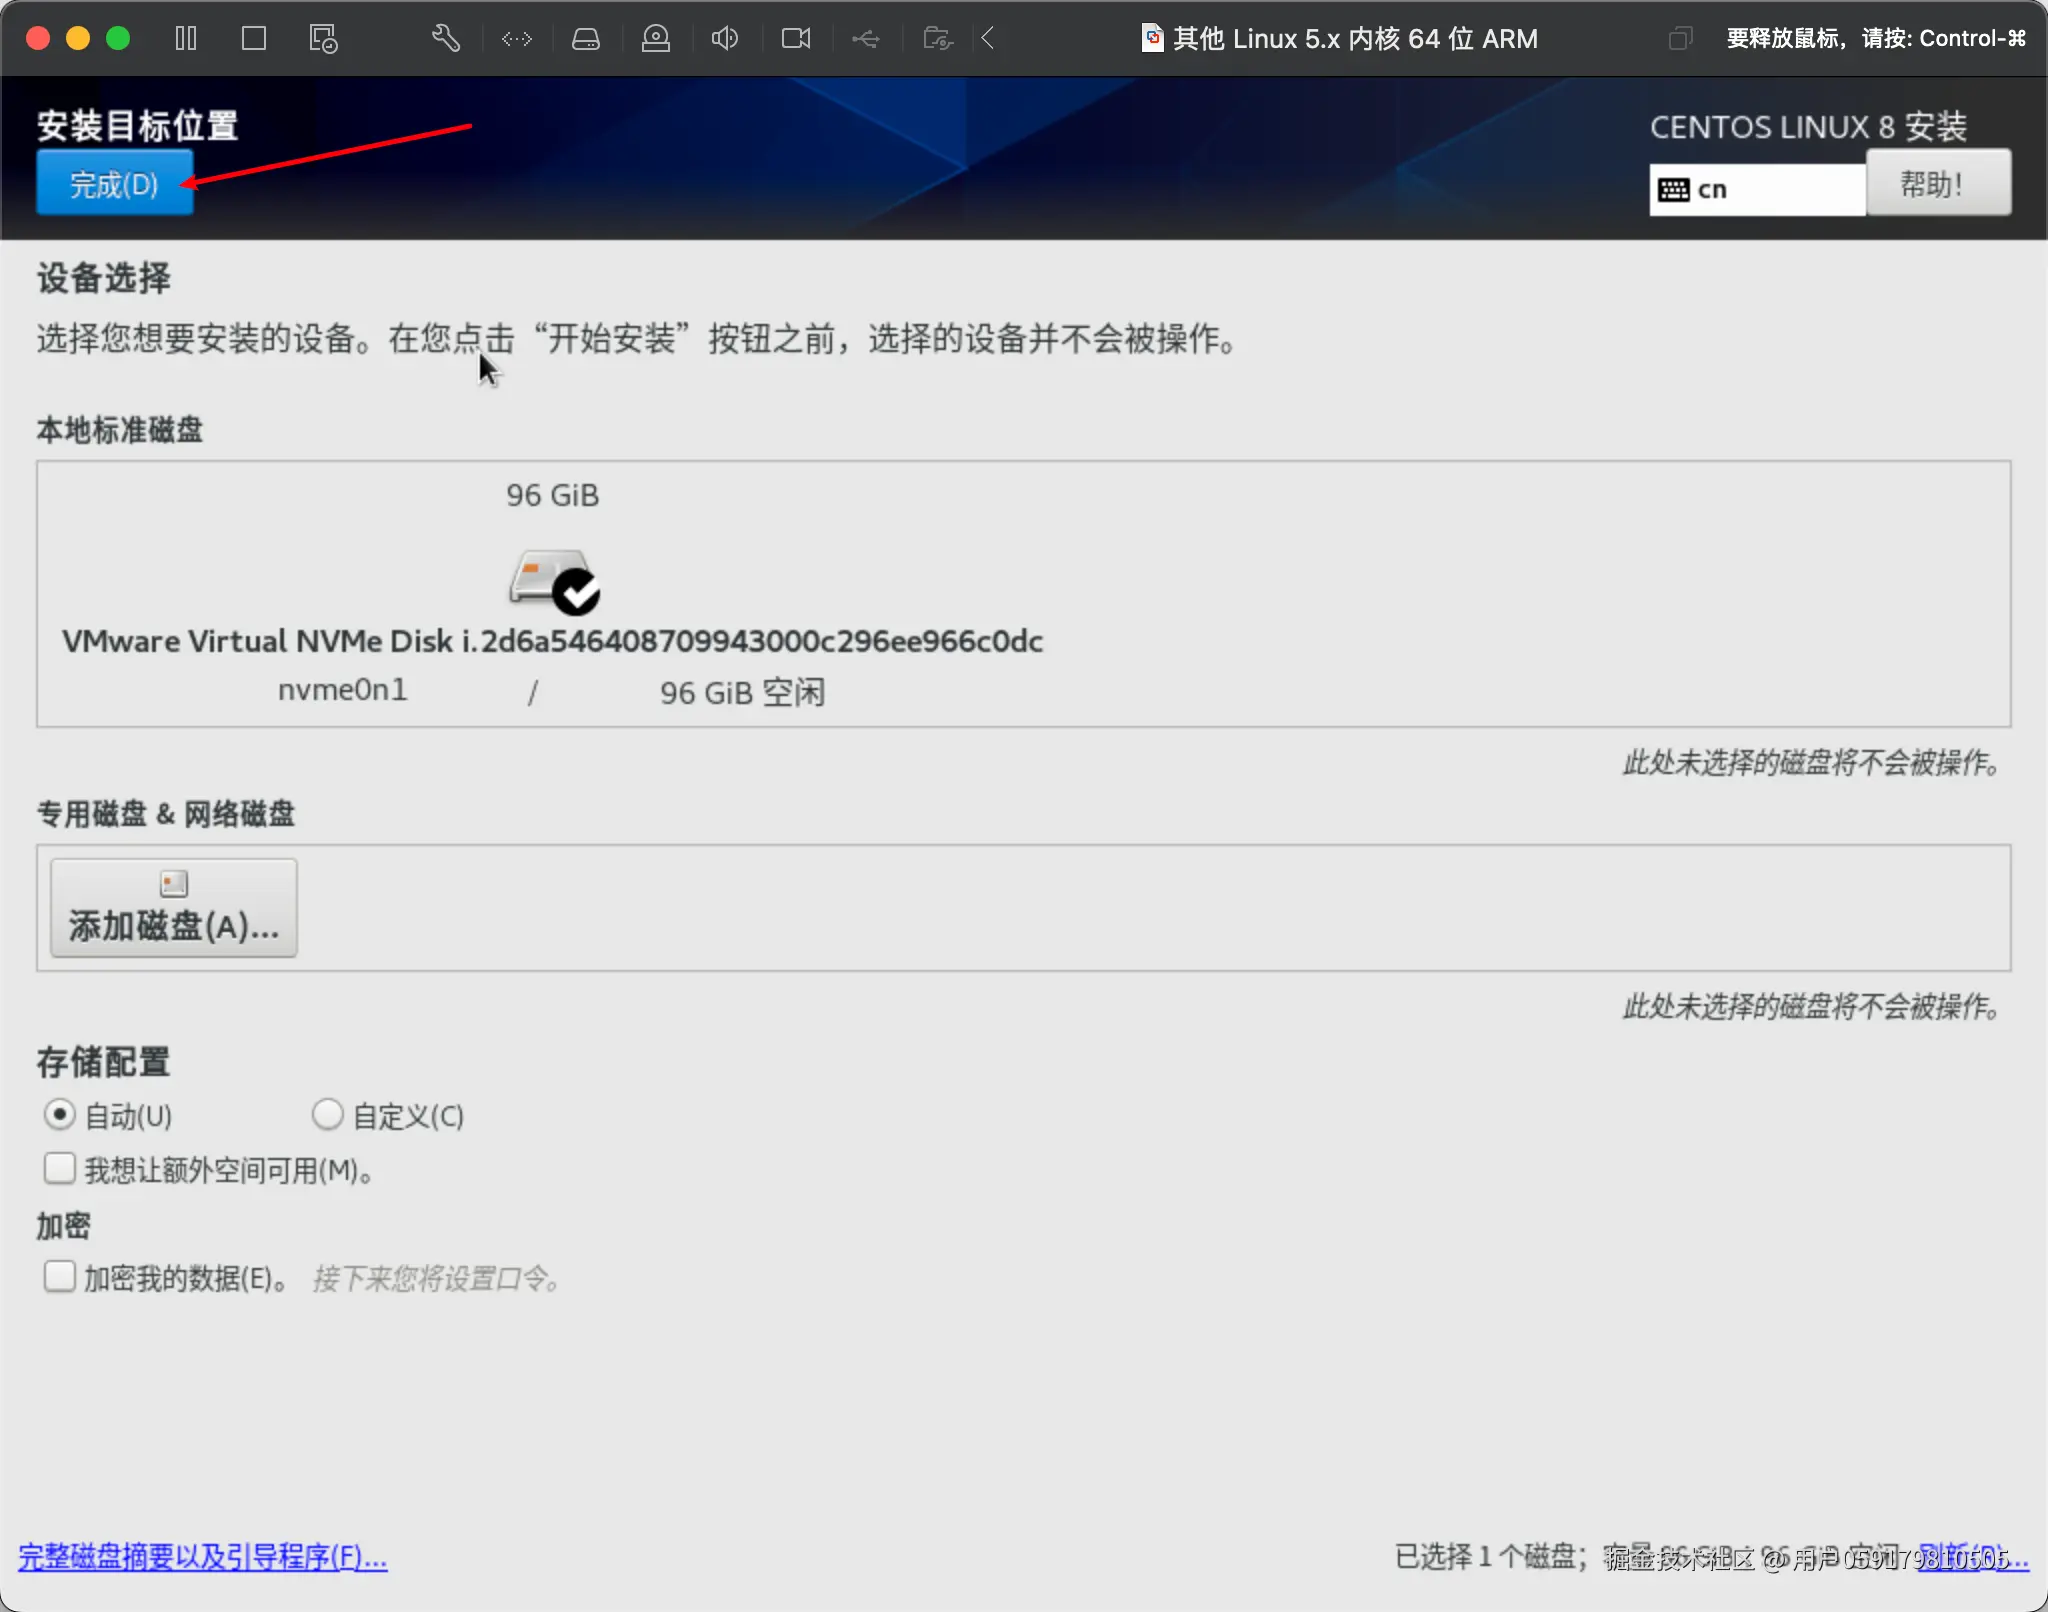The height and width of the screenshot is (1612, 2048).
Task: Open virtual machine settings wrench
Action: tap(444, 38)
